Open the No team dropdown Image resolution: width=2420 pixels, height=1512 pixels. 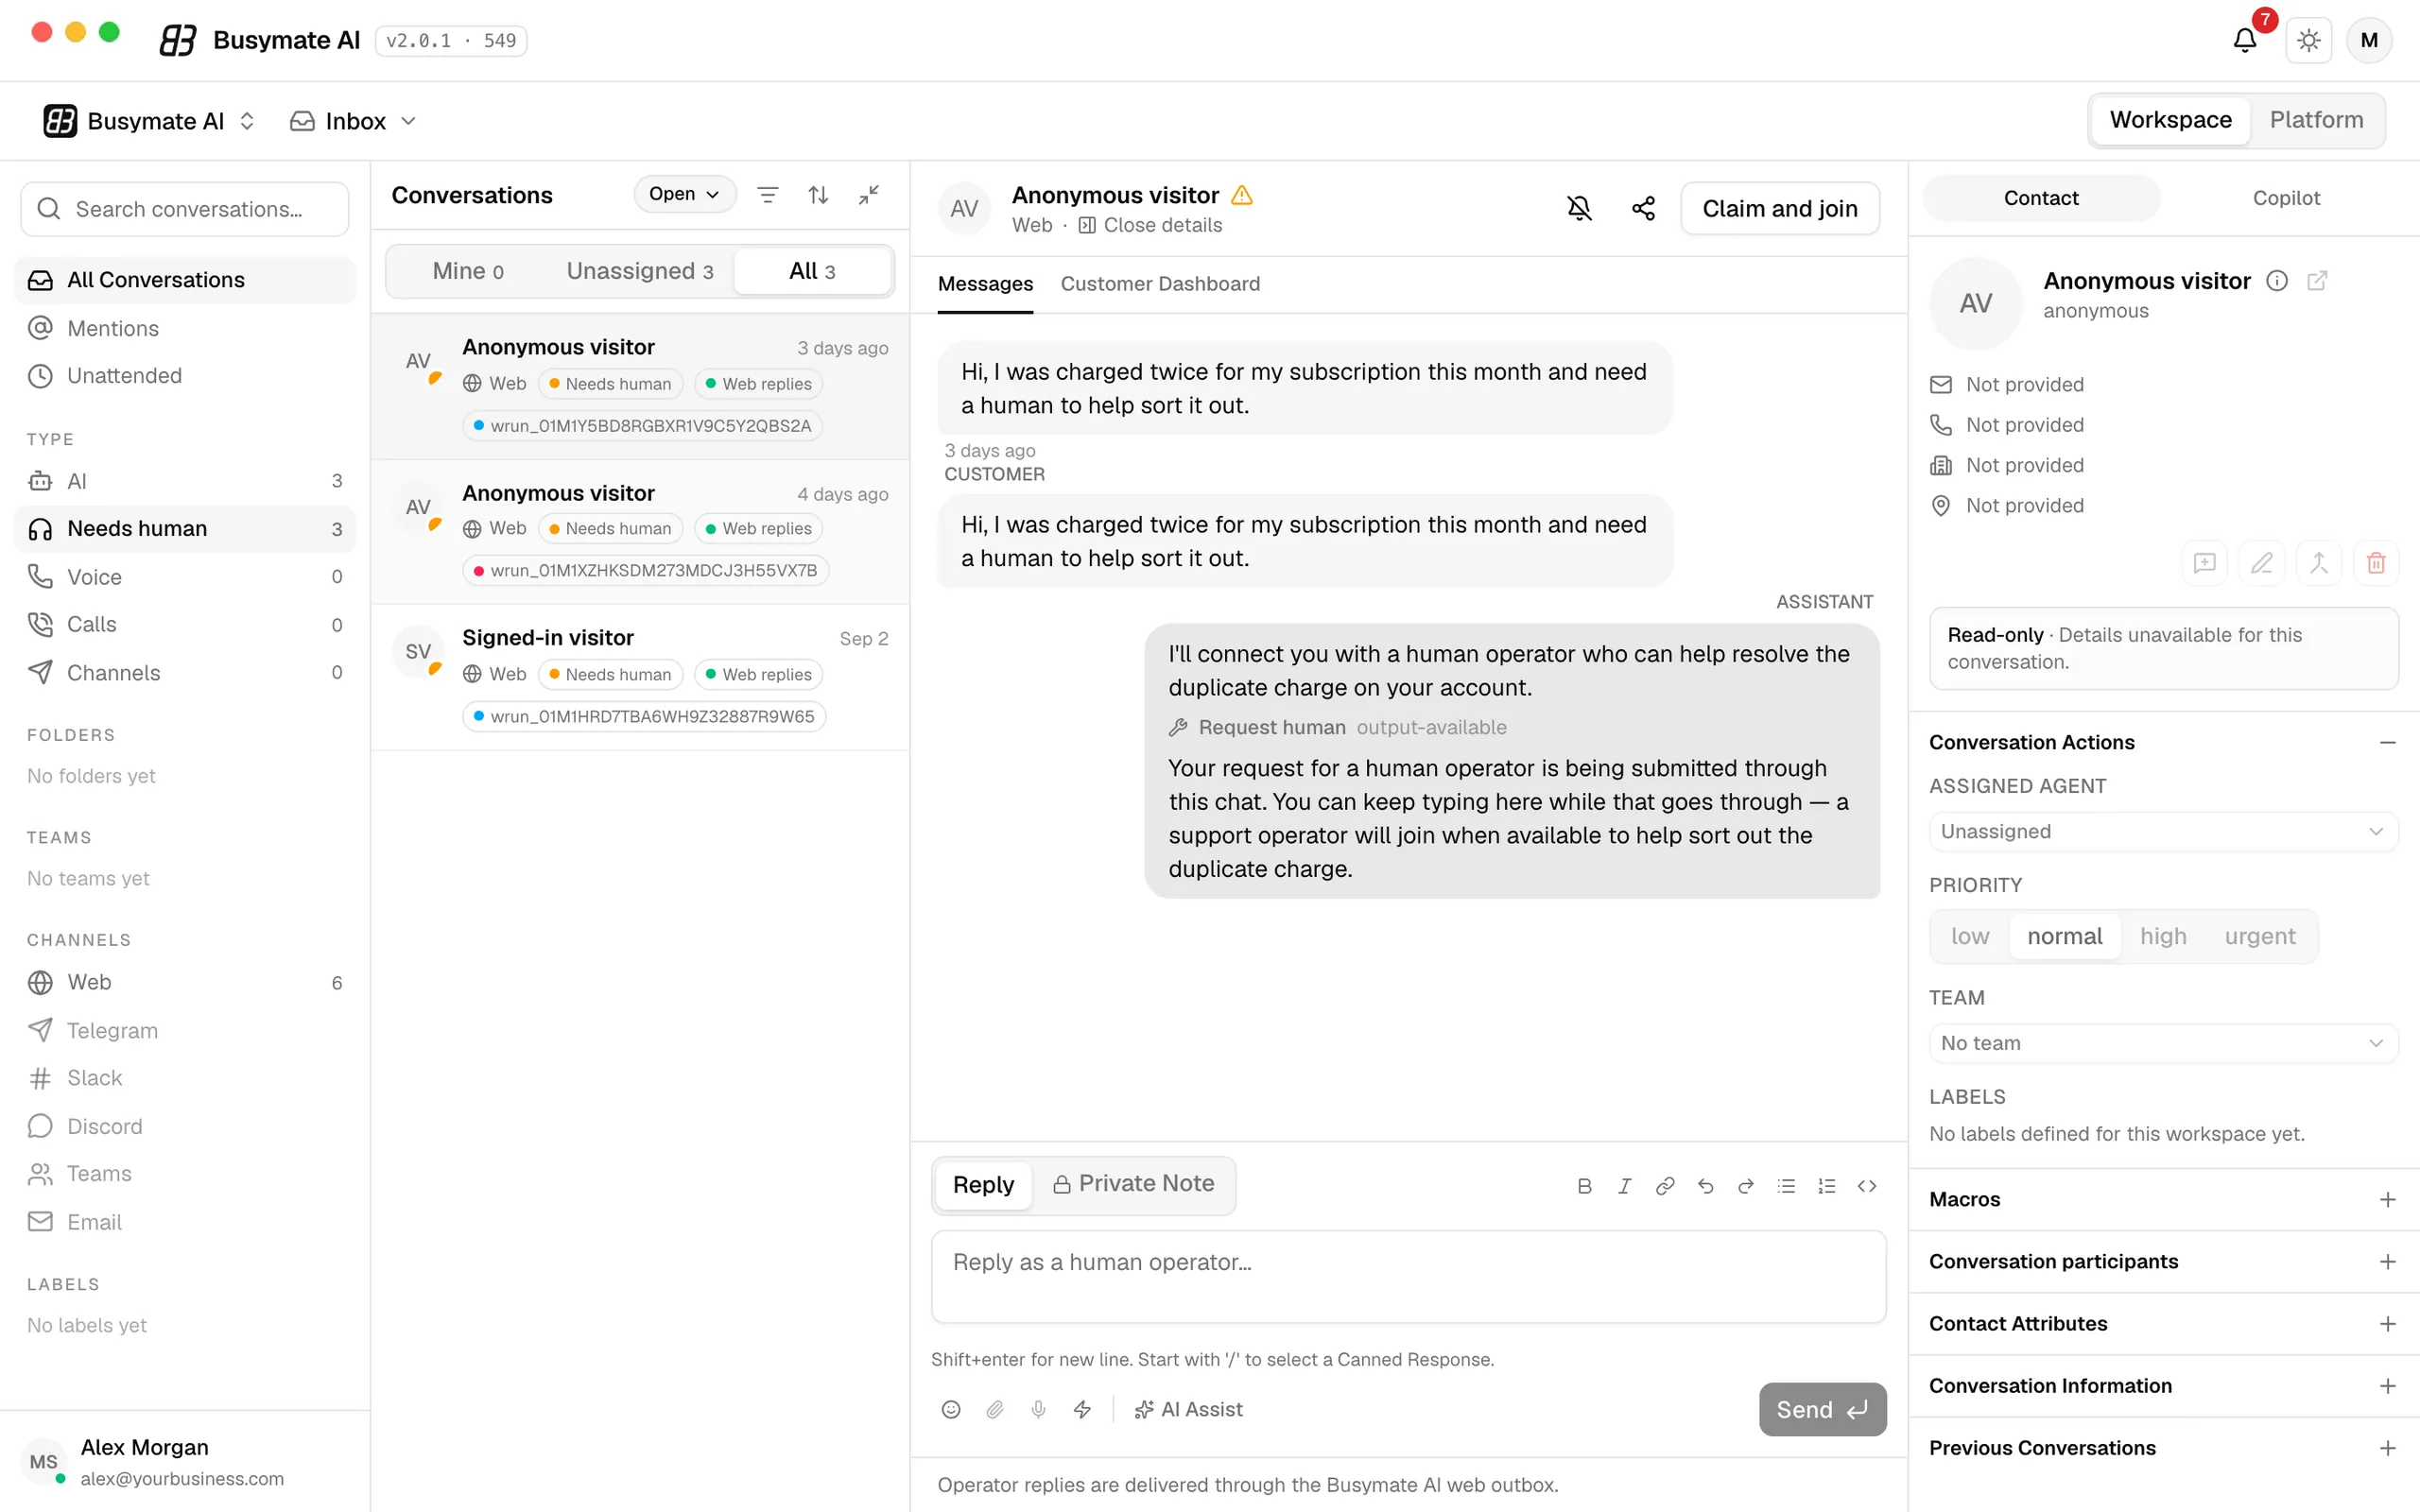(x=2162, y=1043)
